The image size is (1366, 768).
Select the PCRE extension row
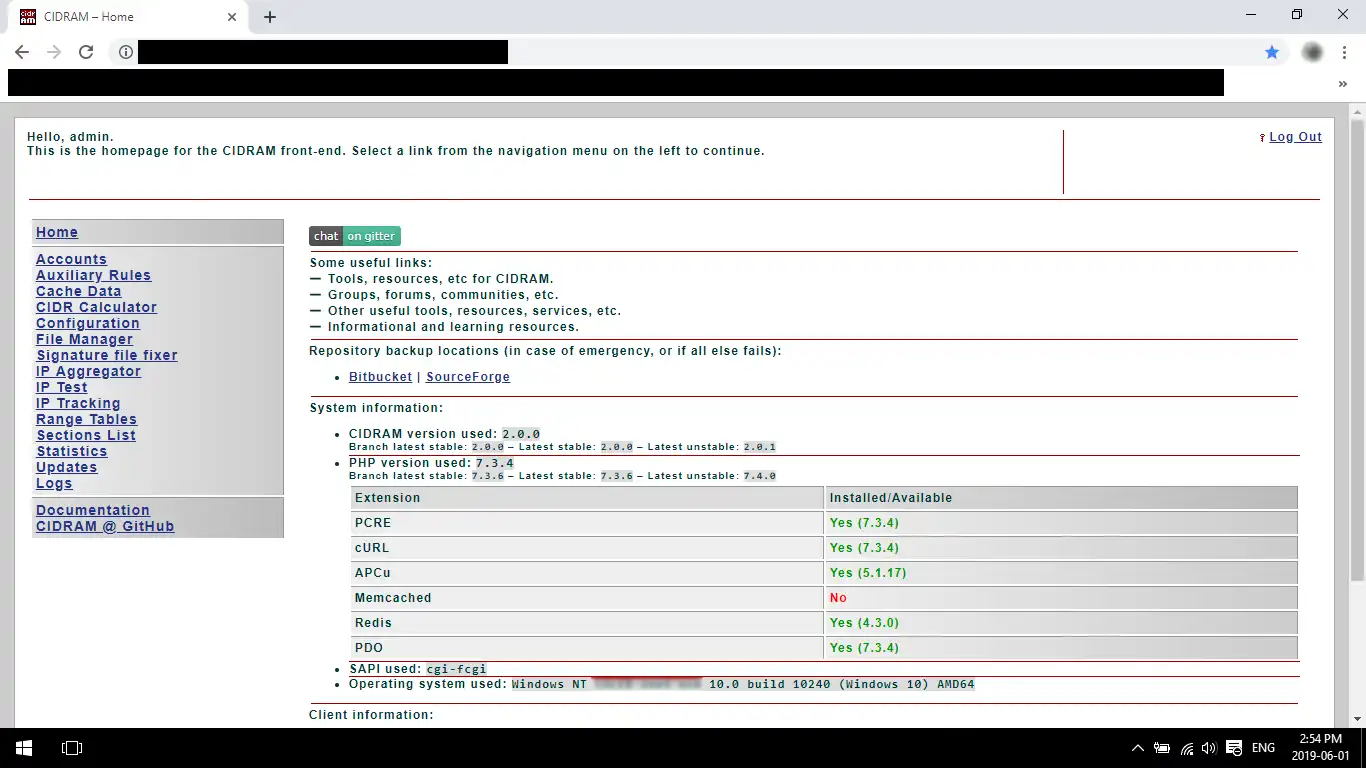824,523
